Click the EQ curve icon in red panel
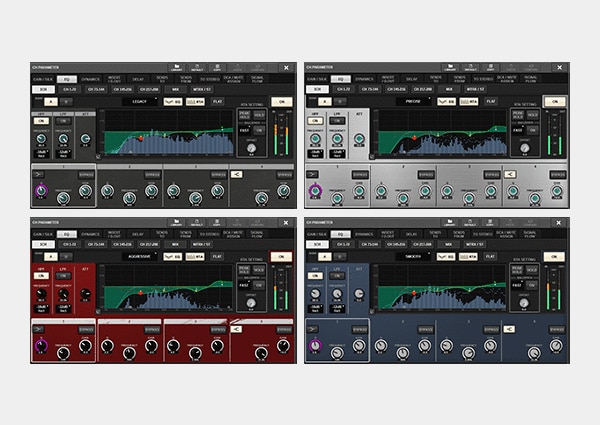The height and width of the screenshot is (425, 600). 174,257
